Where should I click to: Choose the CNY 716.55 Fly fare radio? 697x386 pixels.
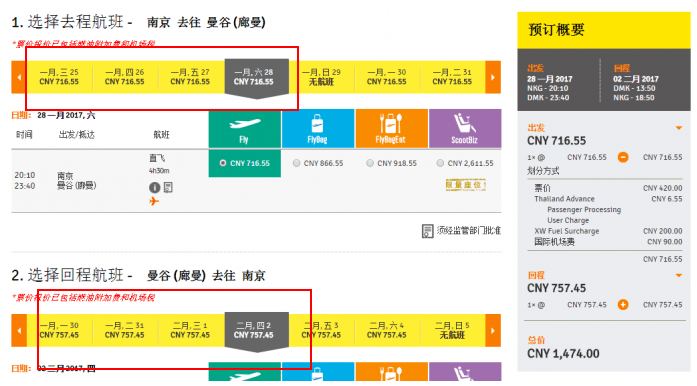[223, 163]
